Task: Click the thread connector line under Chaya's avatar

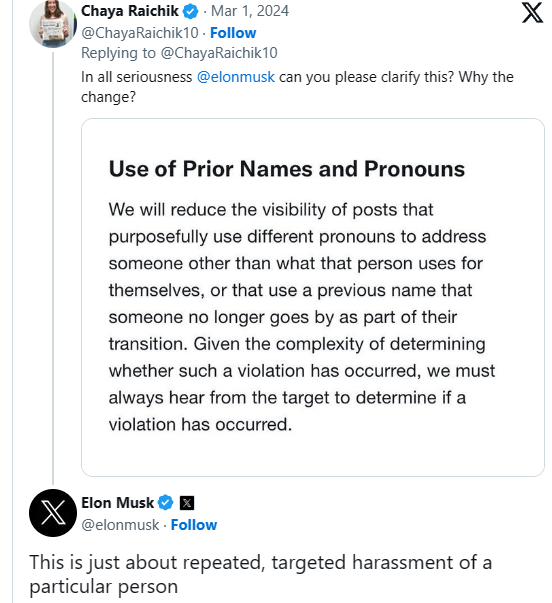Action: click(53, 268)
